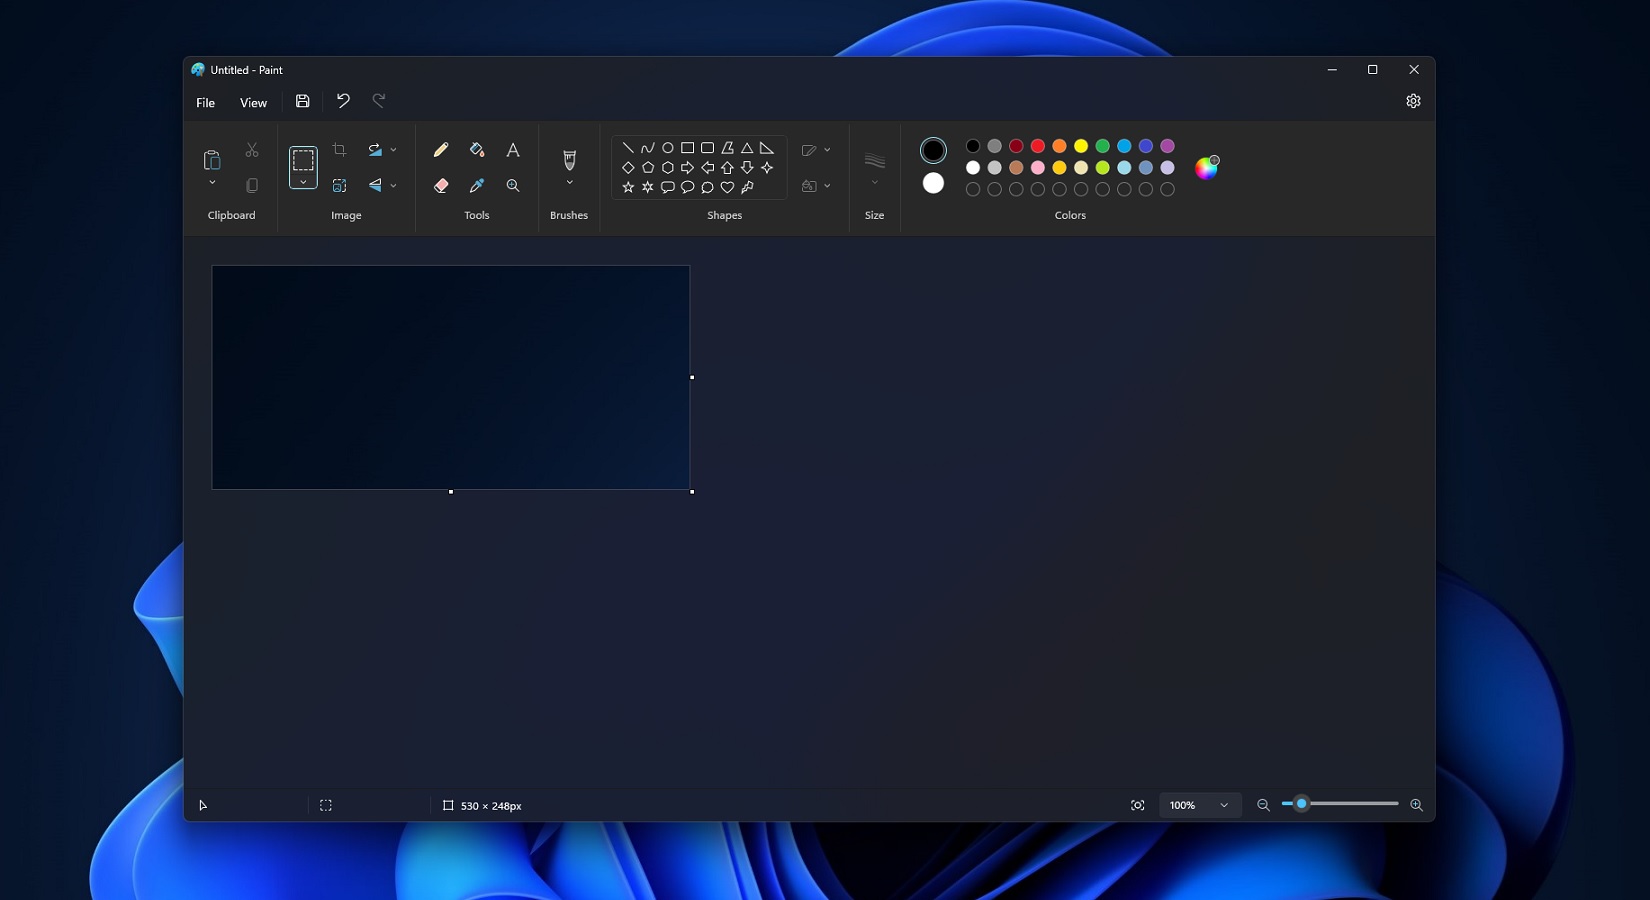Viewport: 1650px width, 900px height.
Task: Activate the Magnifier tool
Action: 513,186
